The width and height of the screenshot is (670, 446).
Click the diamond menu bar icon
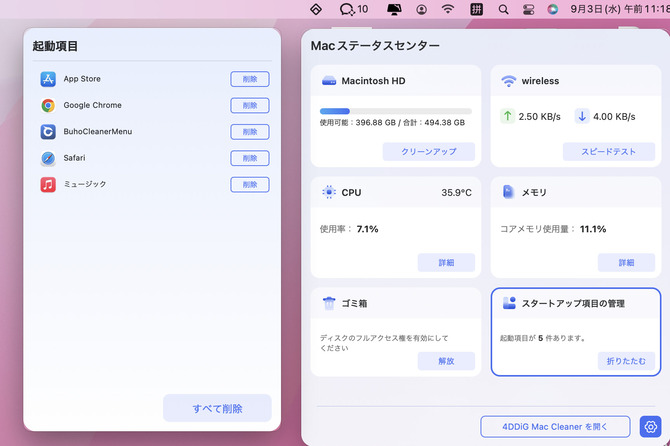tap(316, 9)
